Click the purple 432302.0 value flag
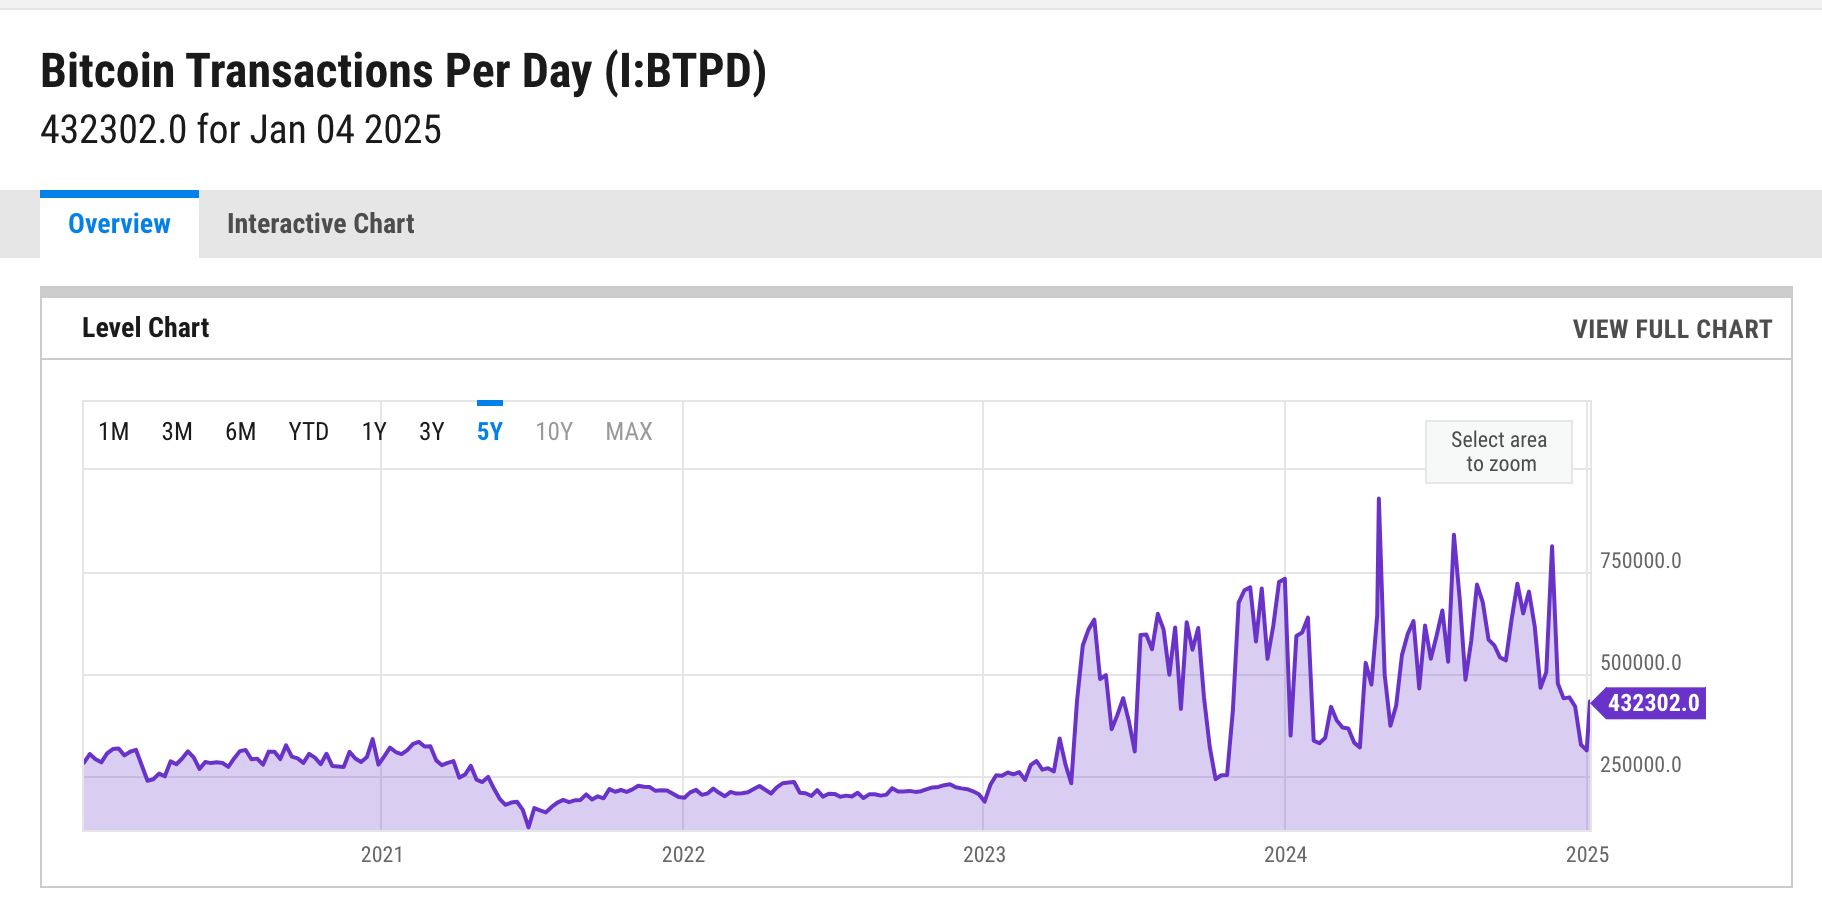 (x=1652, y=703)
